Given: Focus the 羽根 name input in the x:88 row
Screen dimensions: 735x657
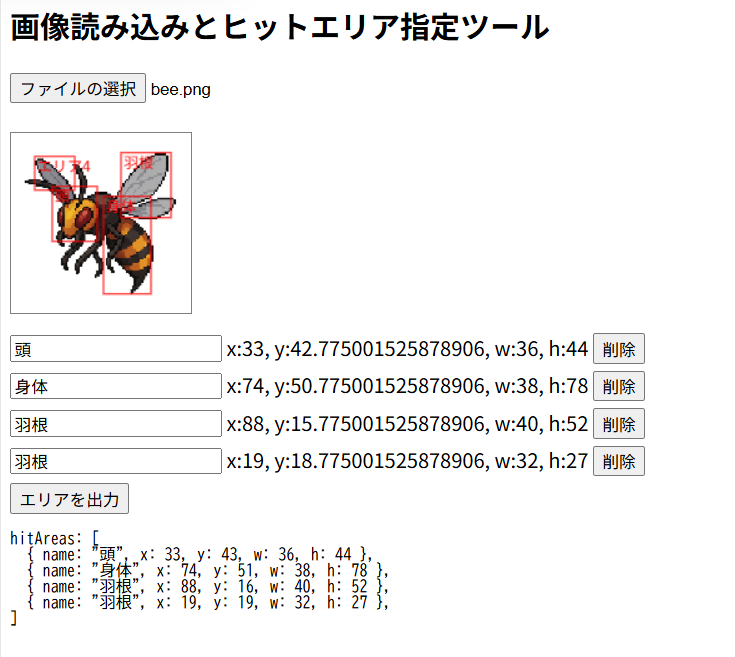Looking at the screenshot, I should [x=115, y=424].
